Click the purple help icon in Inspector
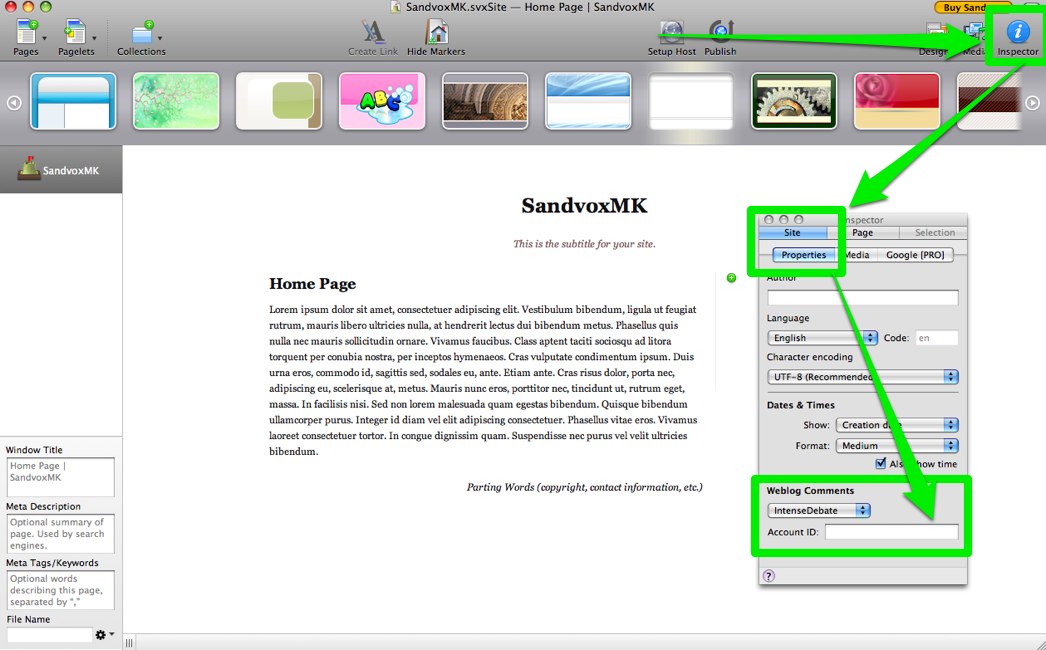Image resolution: width=1046 pixels, height=650 pixels. pyautogui.click(x=769, y=575)
